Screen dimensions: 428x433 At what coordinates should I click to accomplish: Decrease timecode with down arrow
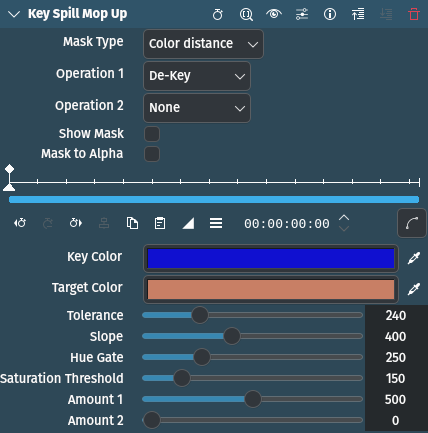[x=344, y=229]
